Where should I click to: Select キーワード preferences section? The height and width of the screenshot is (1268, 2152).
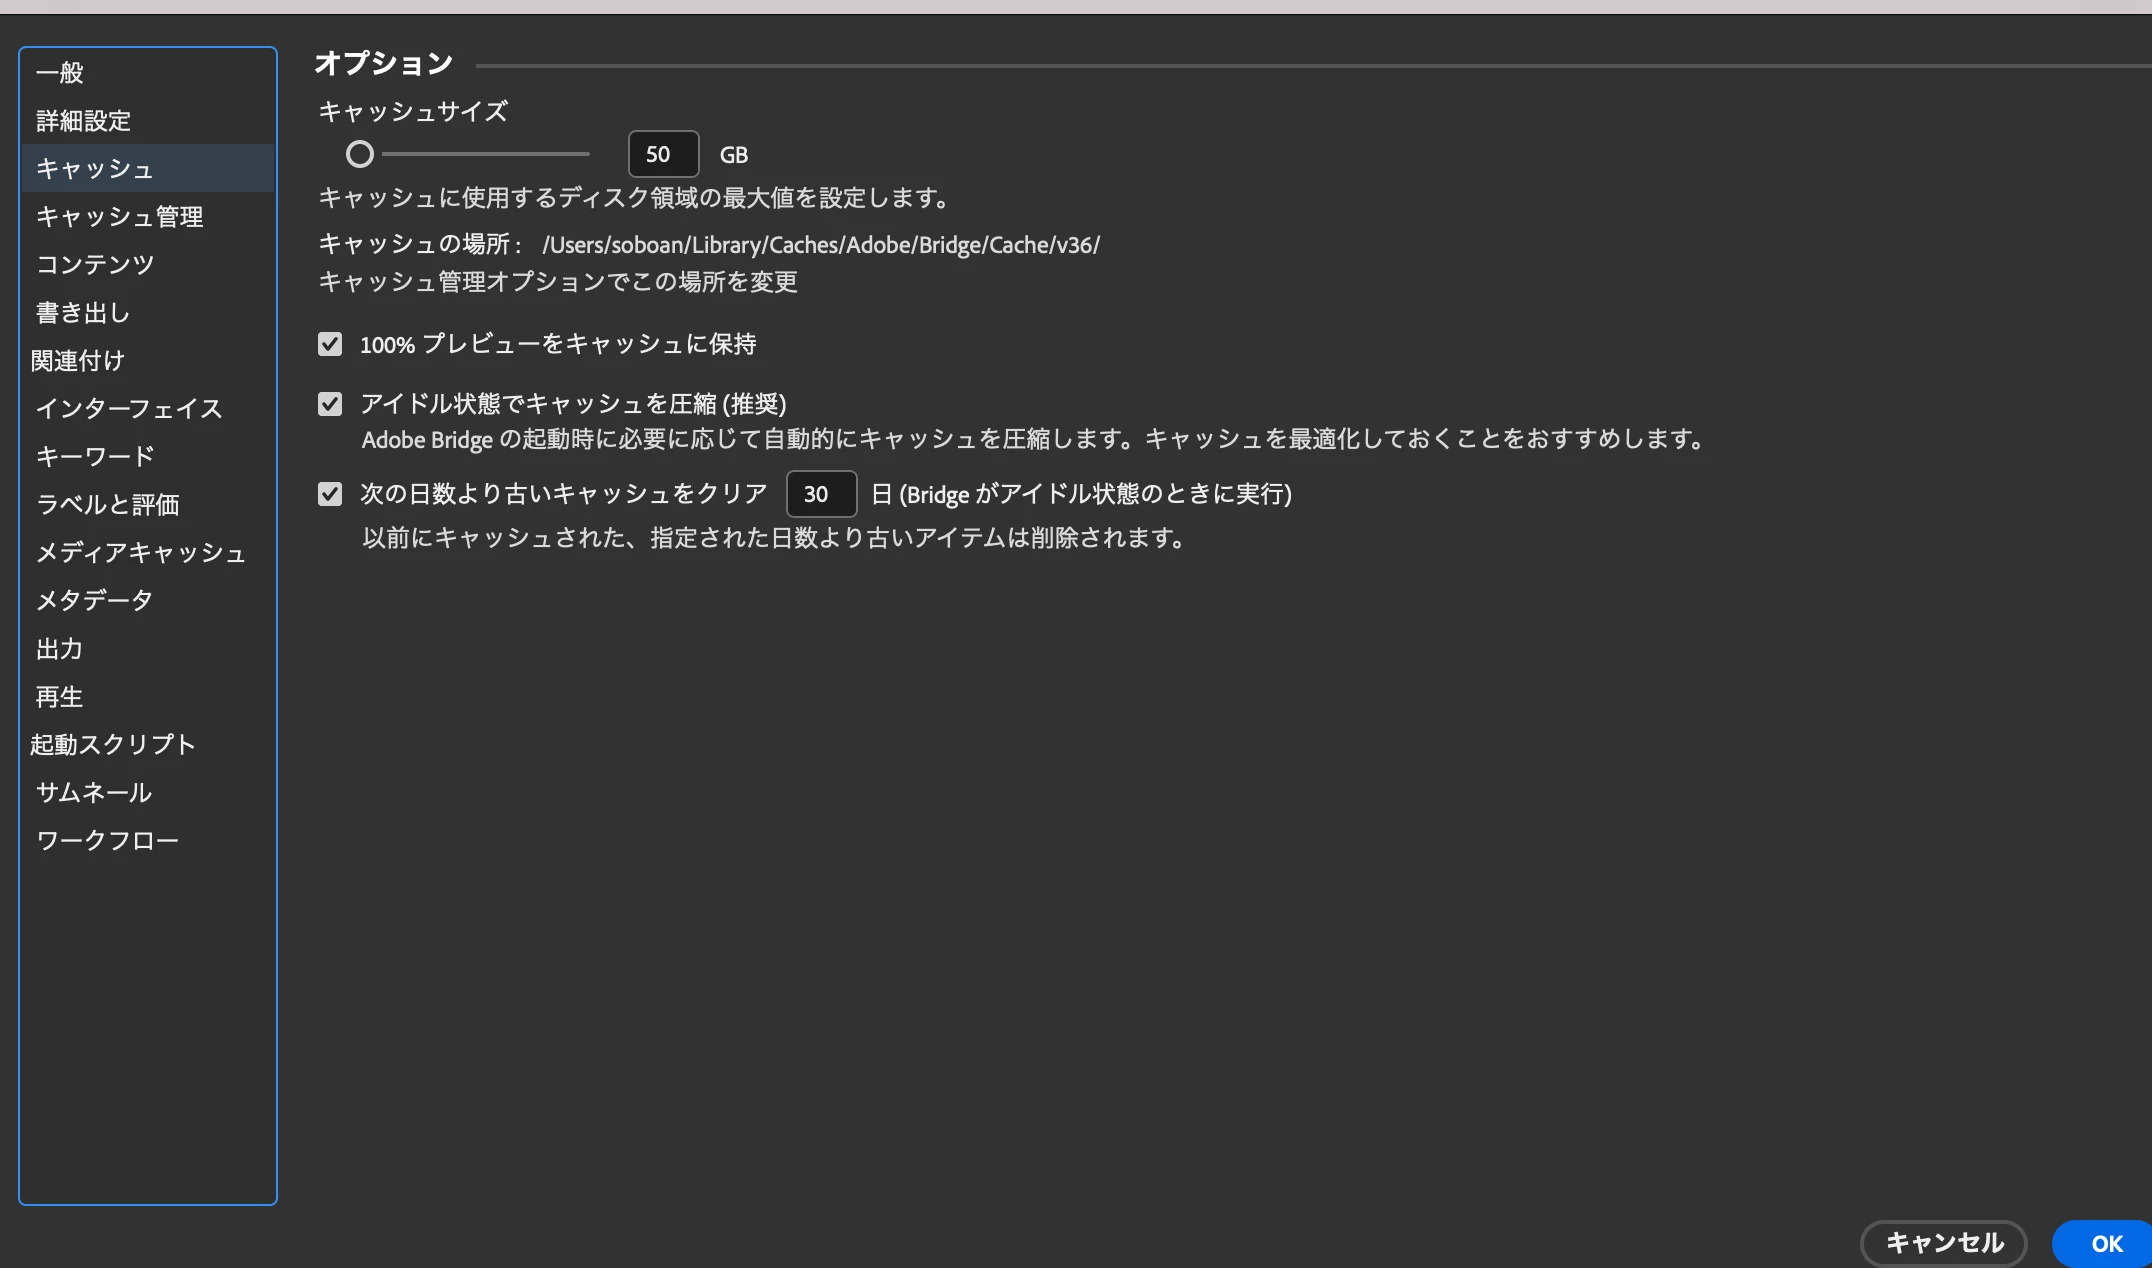pyautogui.click(x=95, y=457)
